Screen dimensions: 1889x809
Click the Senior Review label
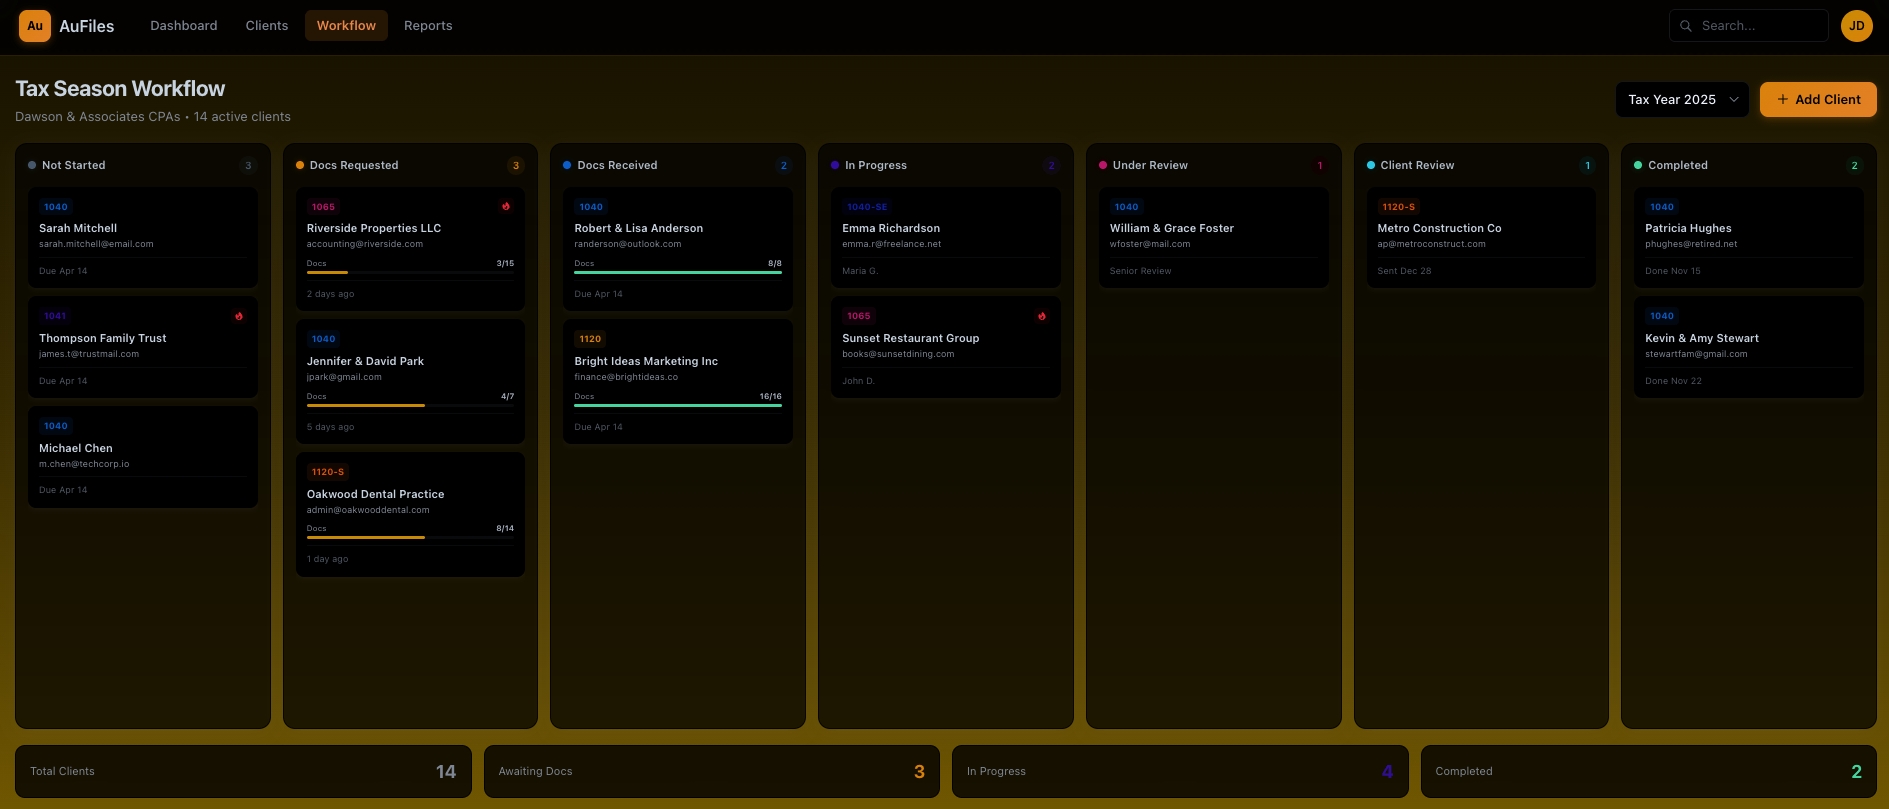click(1140, 271)
